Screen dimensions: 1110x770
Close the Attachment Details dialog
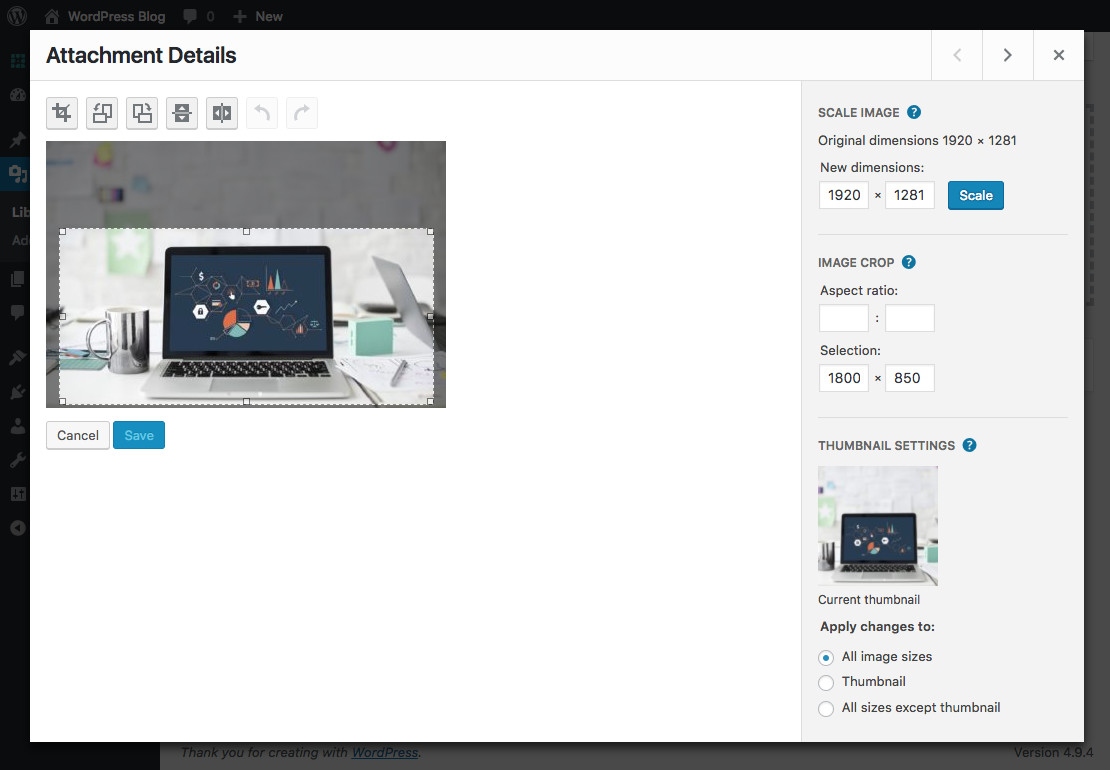(1059, 55)
